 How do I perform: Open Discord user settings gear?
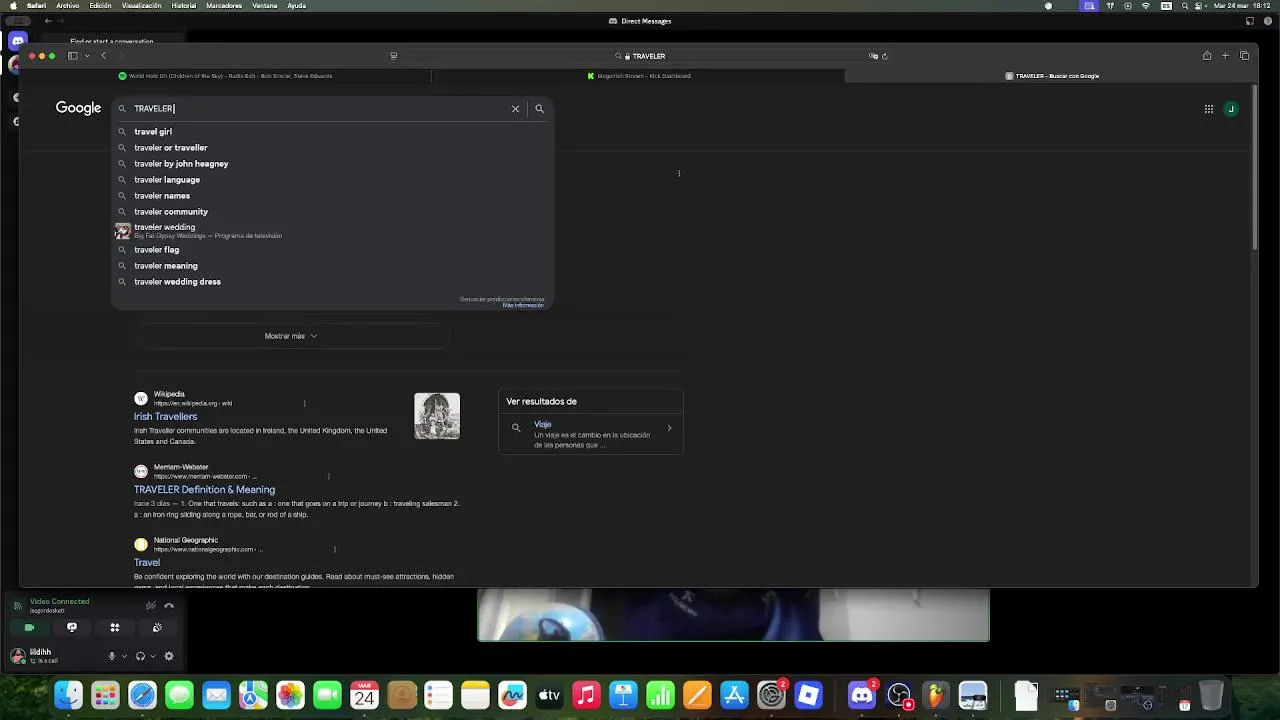169,656
